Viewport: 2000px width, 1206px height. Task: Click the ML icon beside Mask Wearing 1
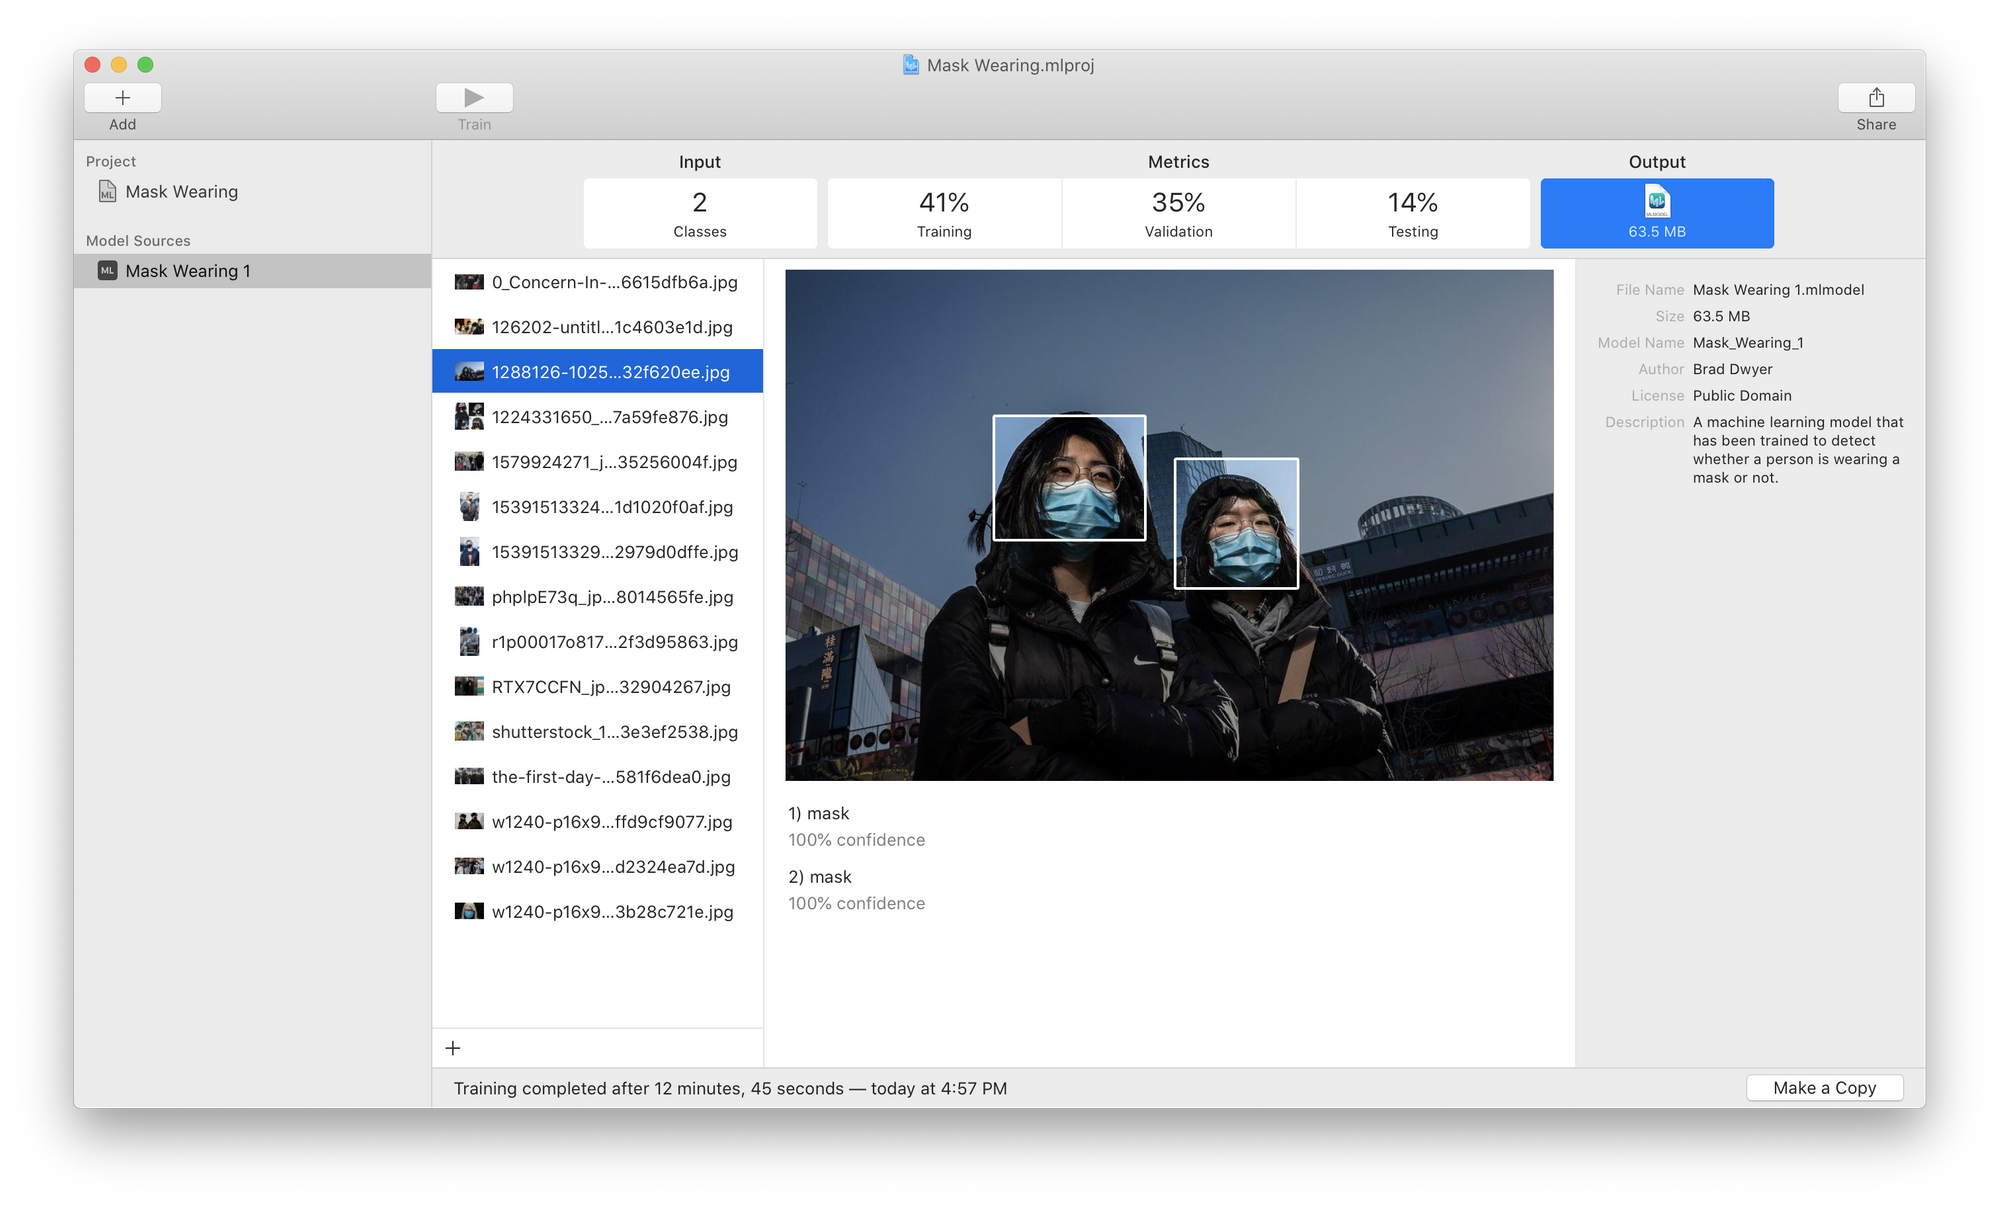click(x=108, y=271)
